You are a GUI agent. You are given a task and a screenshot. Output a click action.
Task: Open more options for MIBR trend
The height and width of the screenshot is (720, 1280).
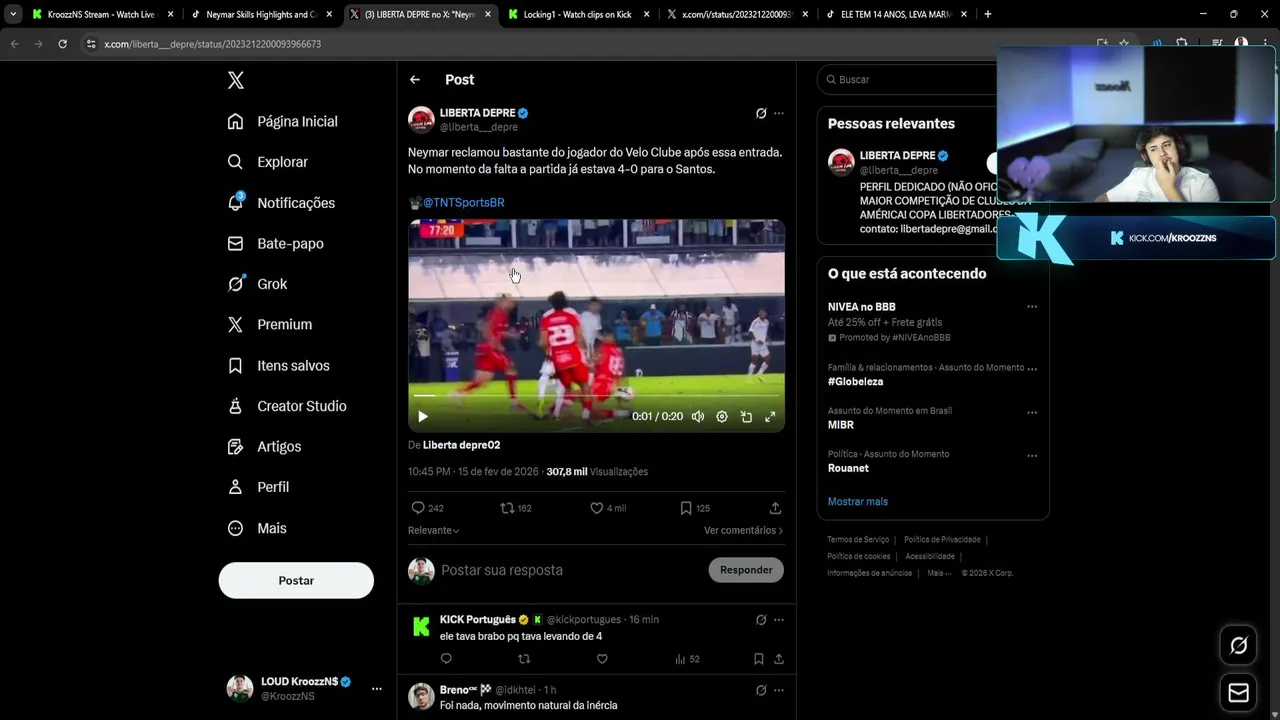(1032, 412)
